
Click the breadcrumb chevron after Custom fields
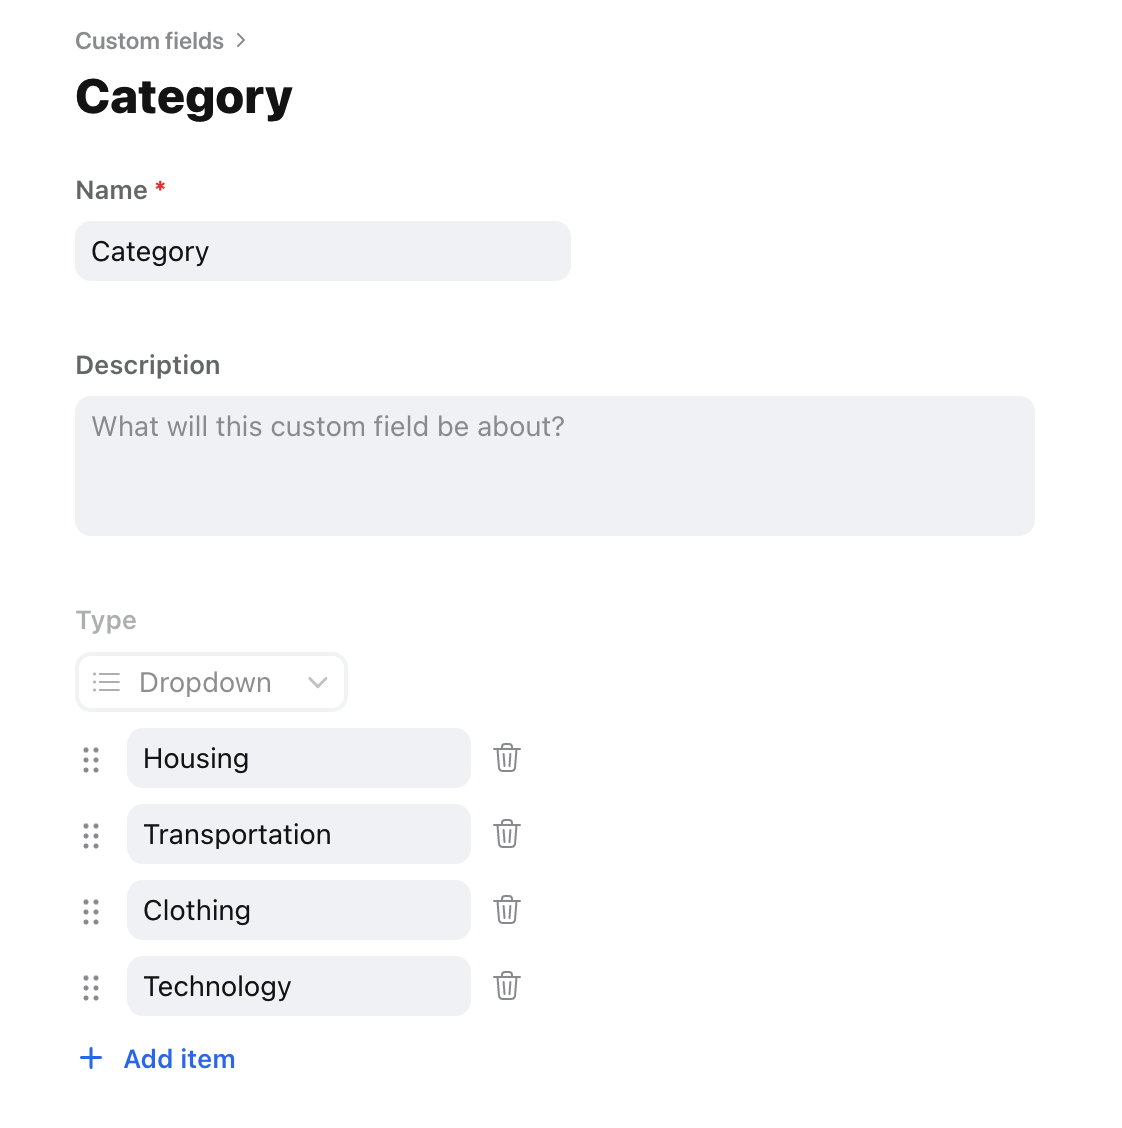[x=241, y=41]
